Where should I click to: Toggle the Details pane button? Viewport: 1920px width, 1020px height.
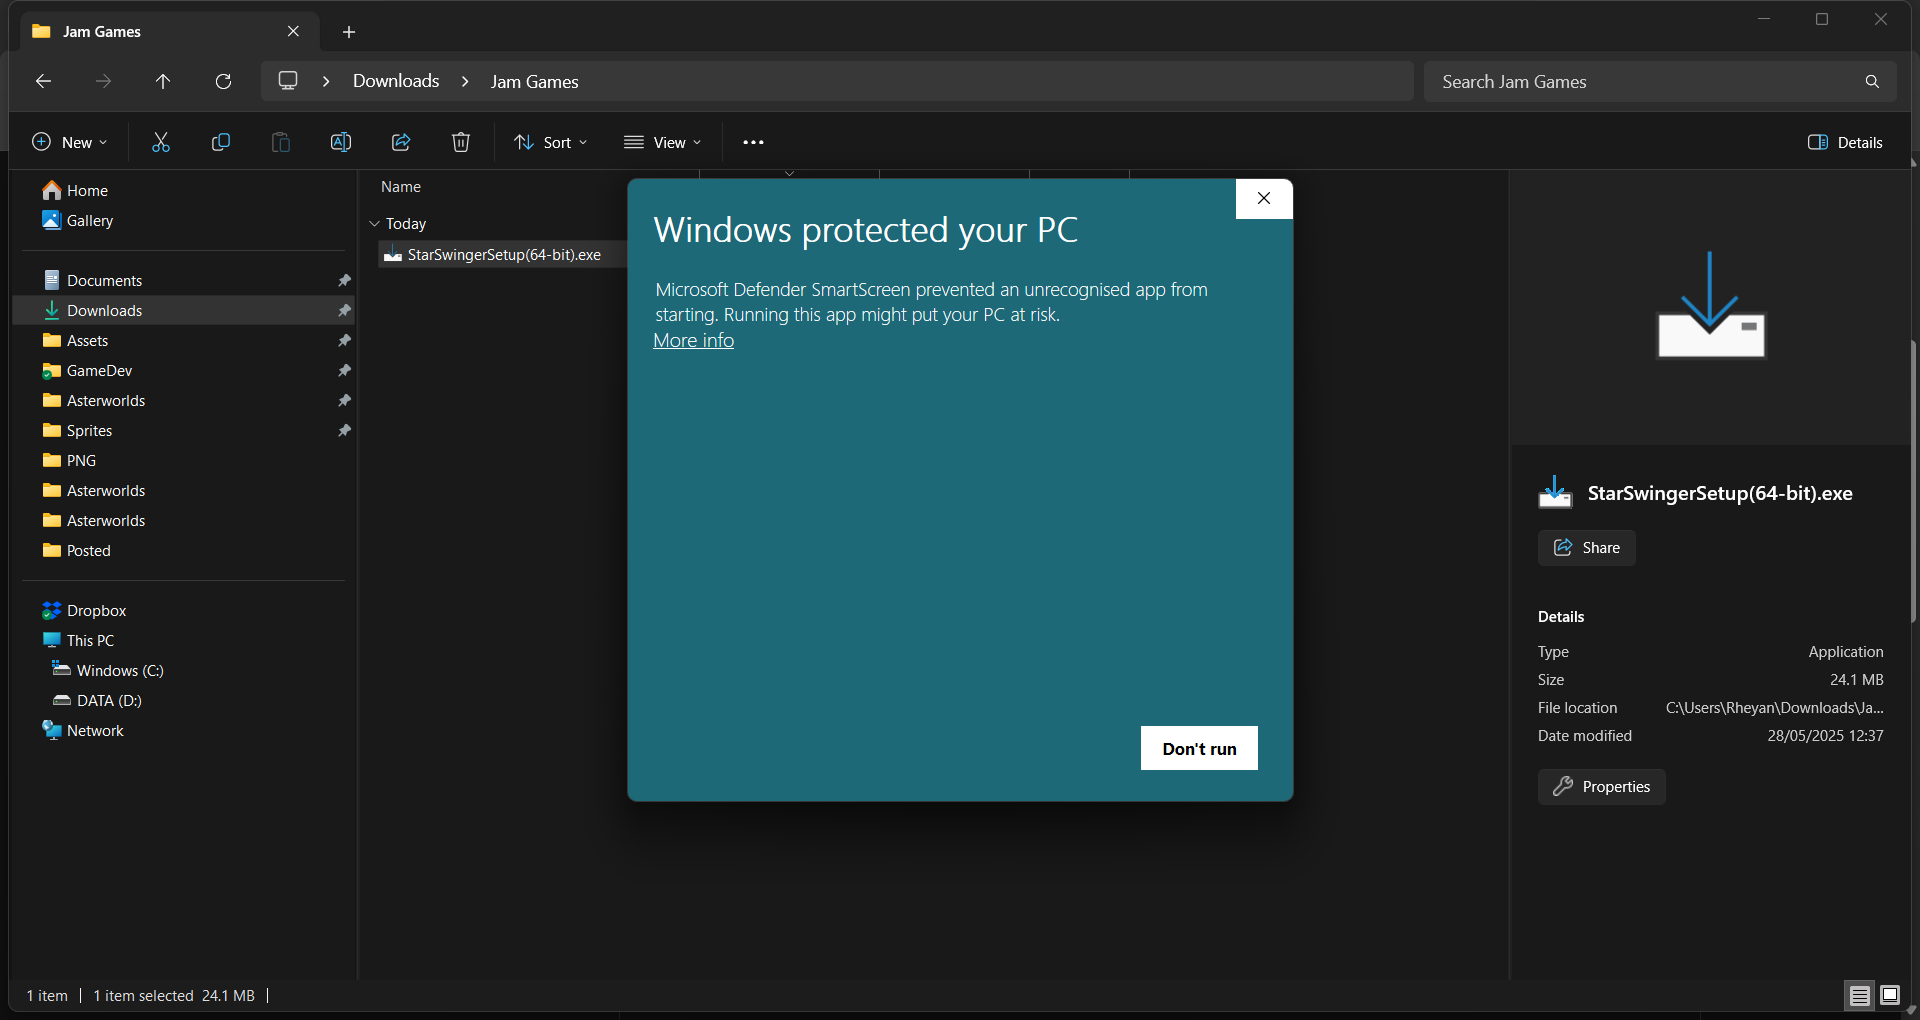tap(1845, 142)
